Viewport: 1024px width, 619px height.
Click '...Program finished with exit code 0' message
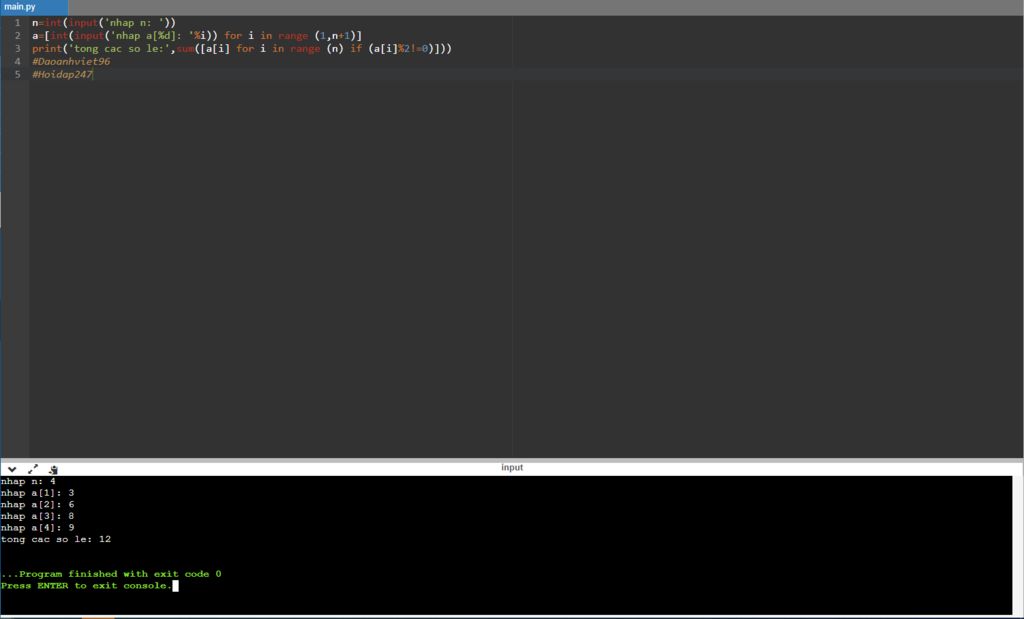111,574
